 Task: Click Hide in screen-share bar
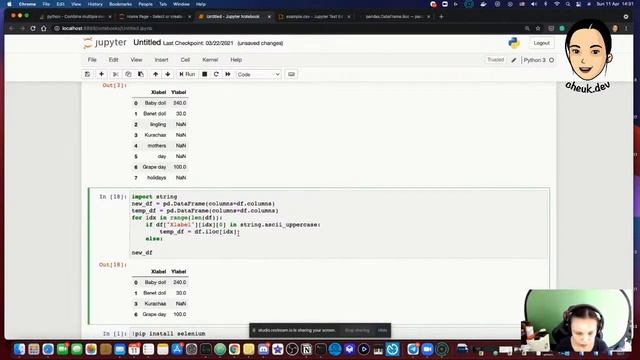(382, 330)
